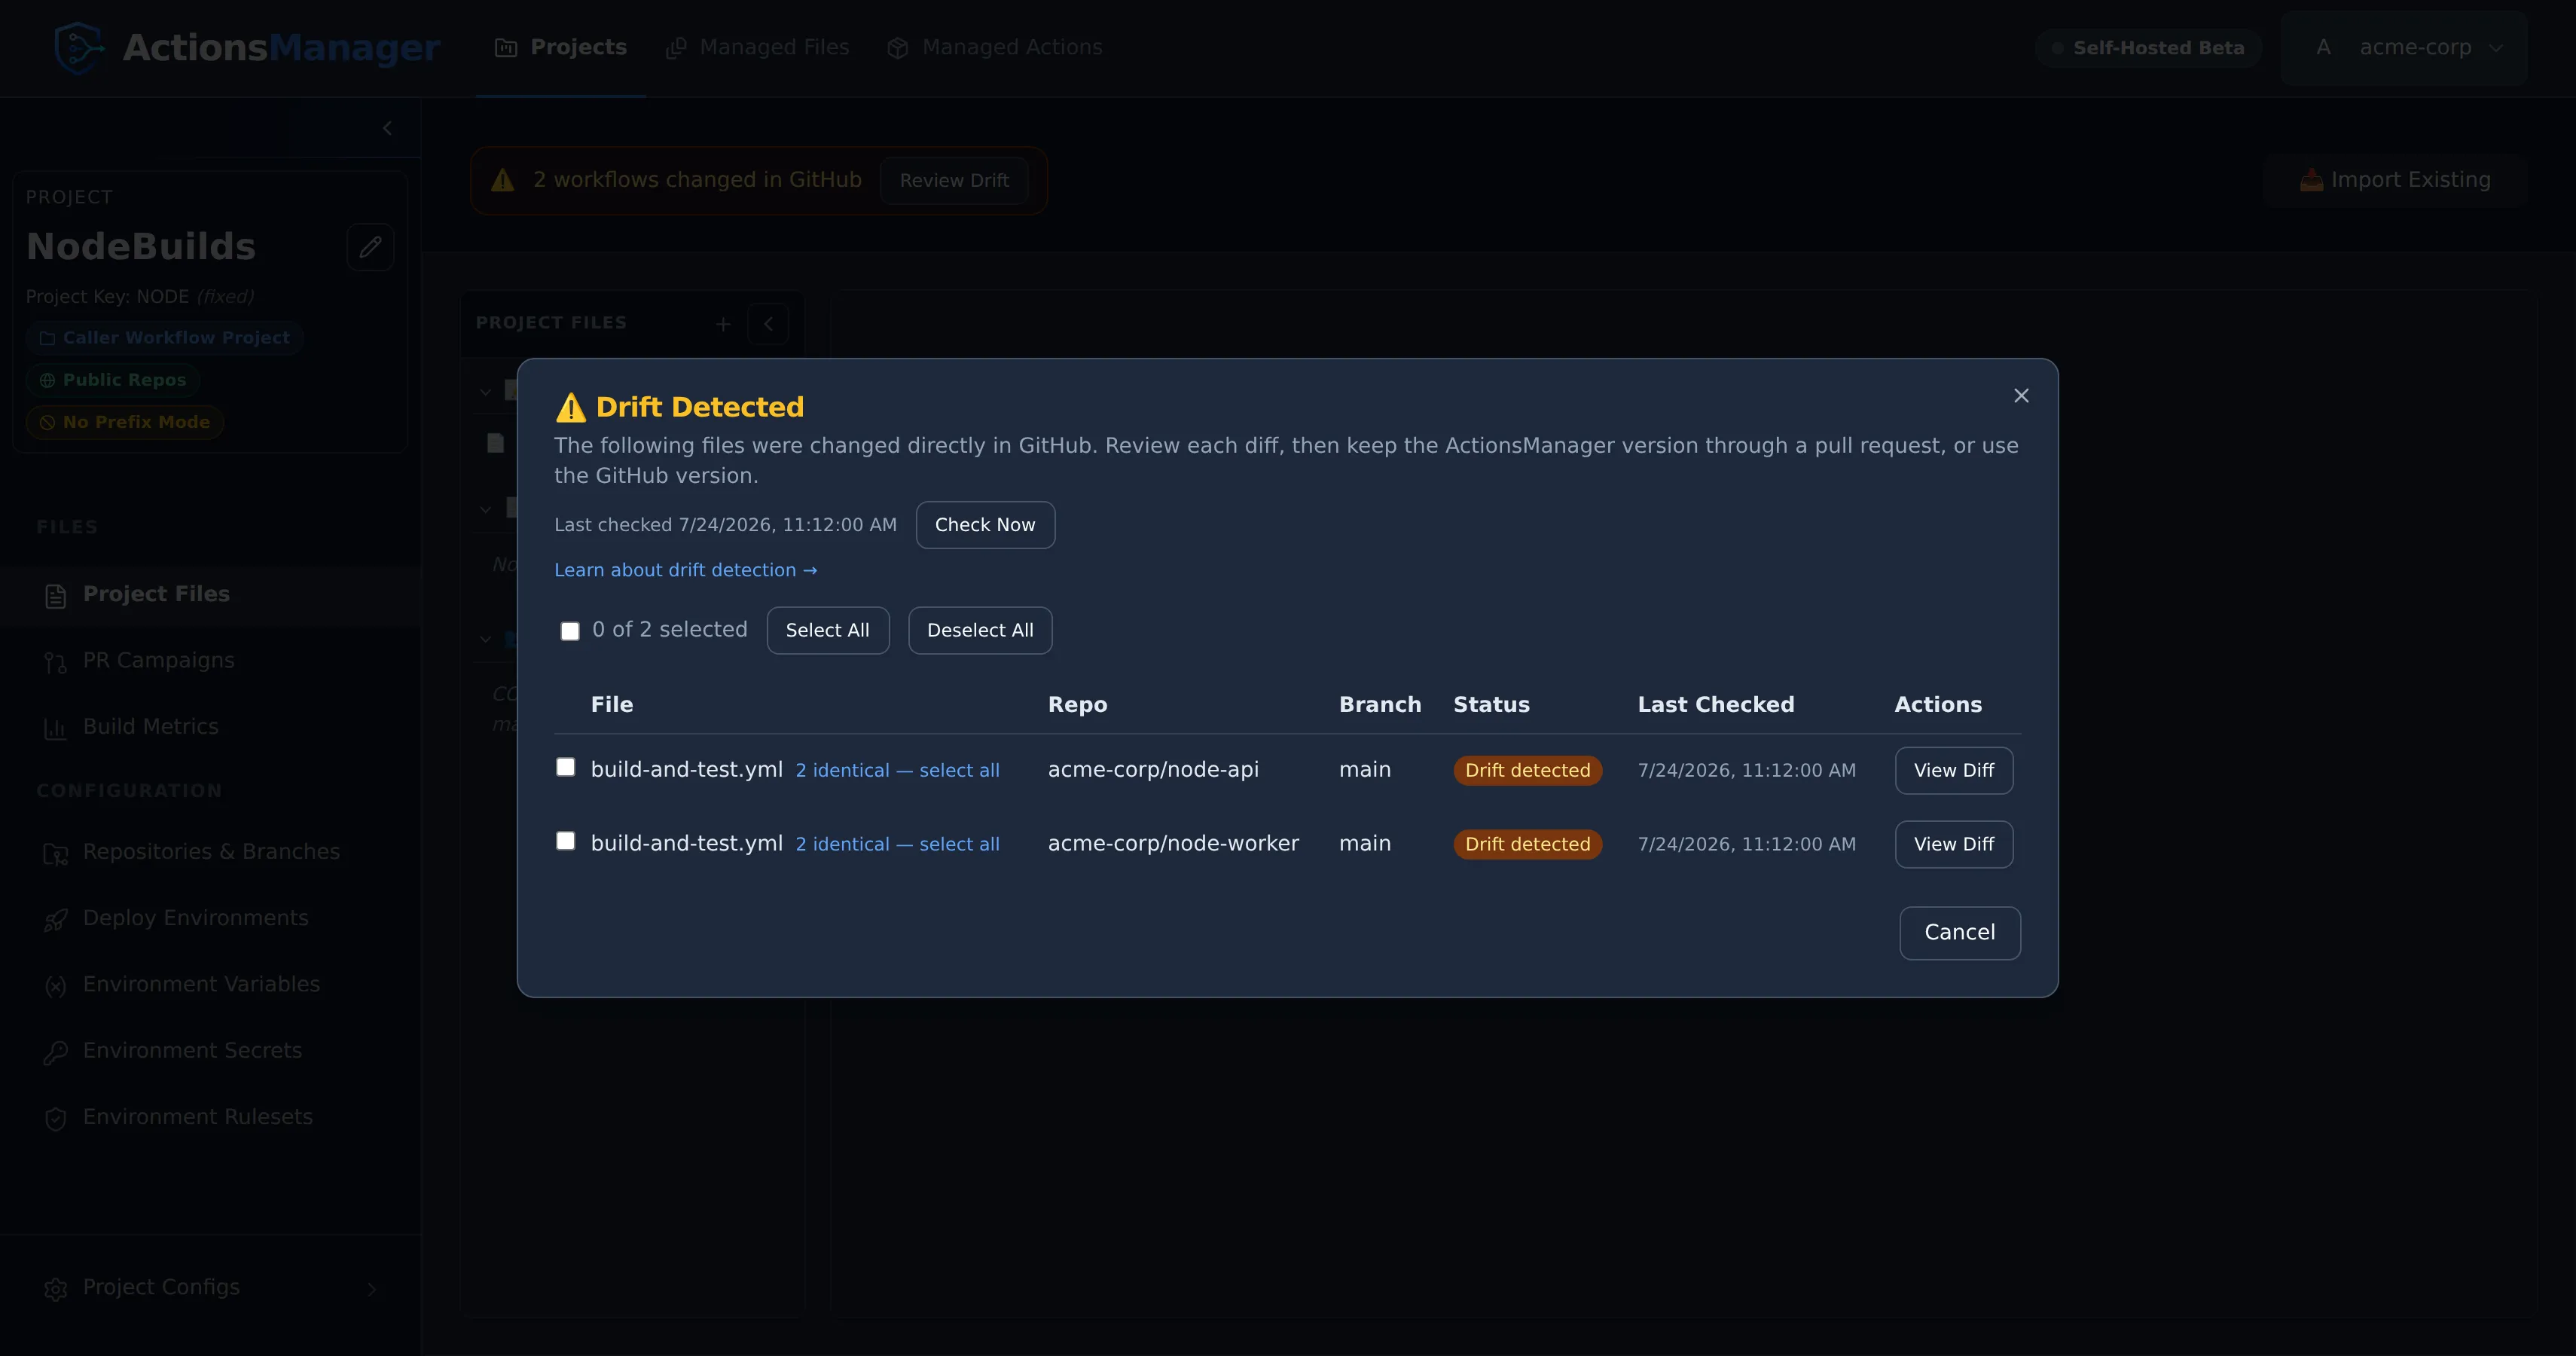Viewport: 2576px width, 1356px height.
Task: Click Drift detected status for node-api row
Action: 1527,770
